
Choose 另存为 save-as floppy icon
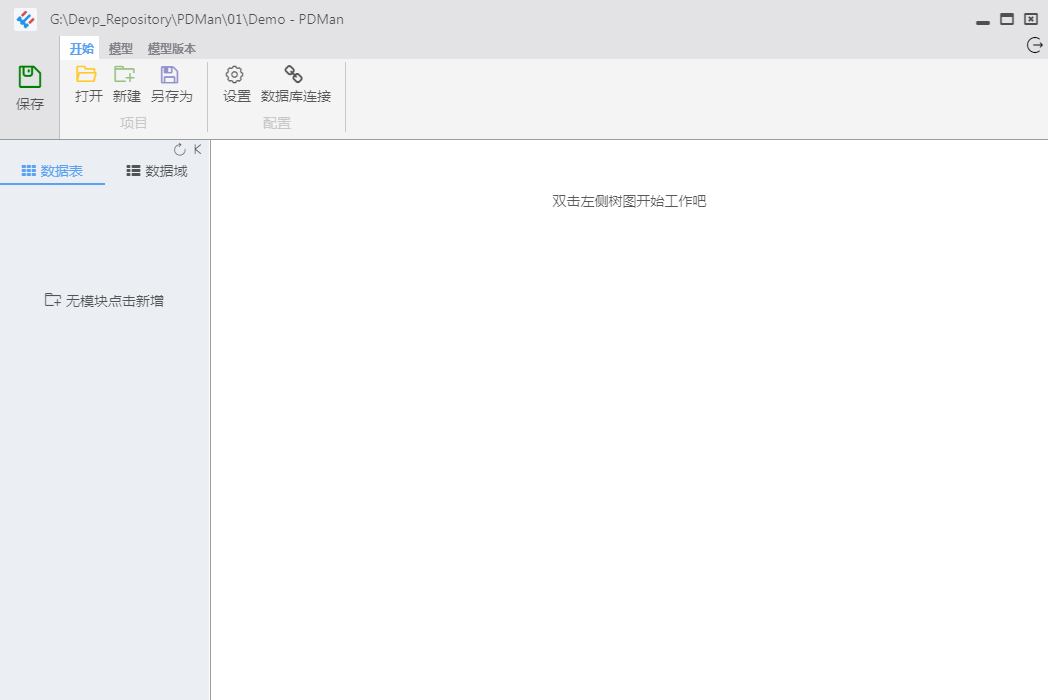click(x=170, y=74)
